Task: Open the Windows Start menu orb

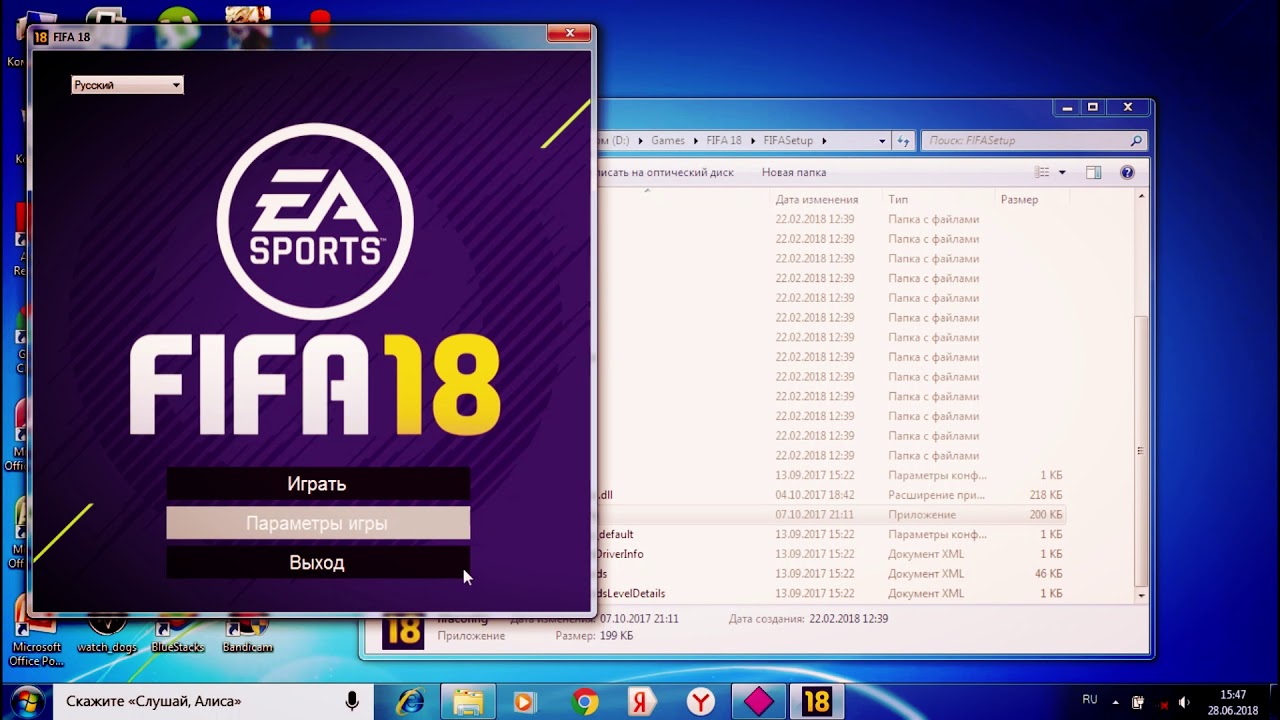Action: pyautogui.click(x=27, y=701)
